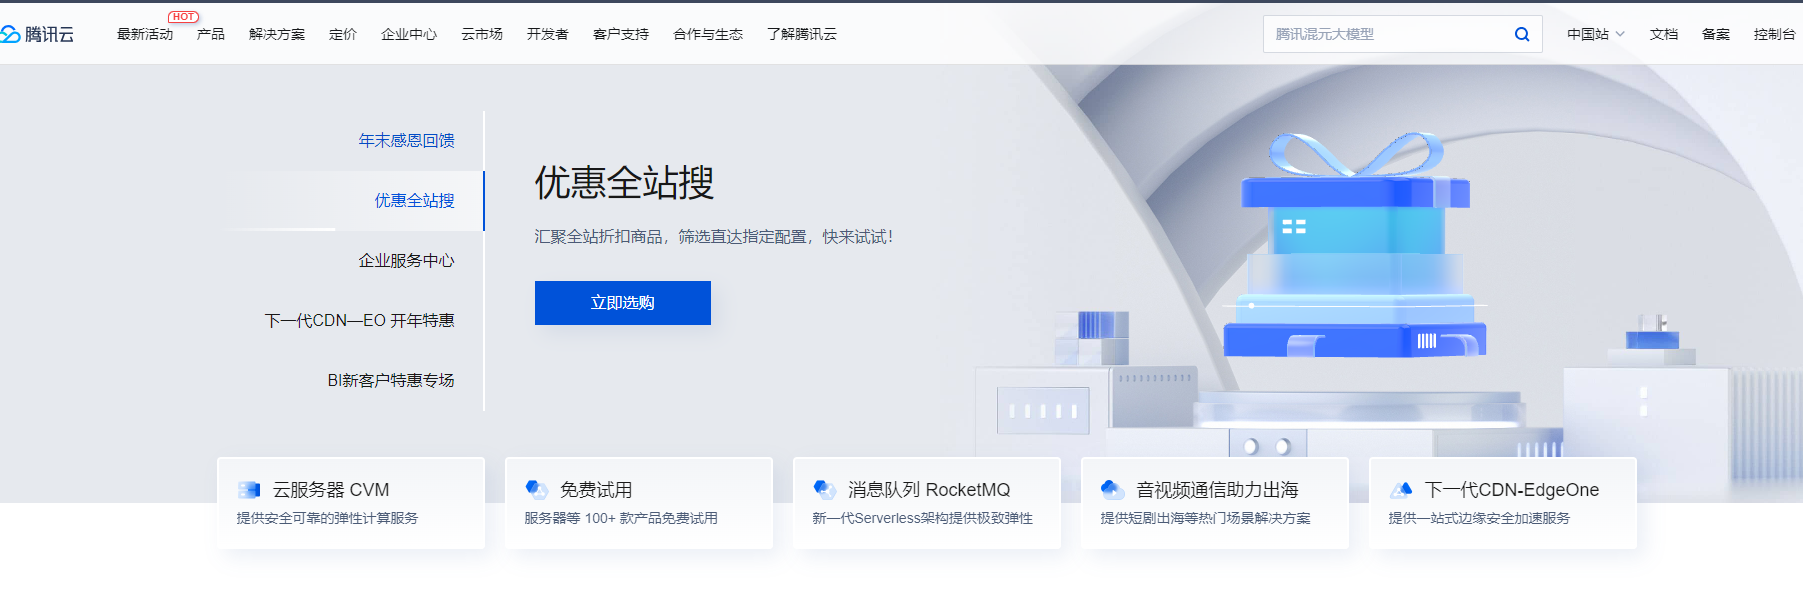The image size is (1803, 602).
Task: Select the 下一代CDN—EO 开年特惠 tab
Action: pyautogui.click(x=359, y=321)
